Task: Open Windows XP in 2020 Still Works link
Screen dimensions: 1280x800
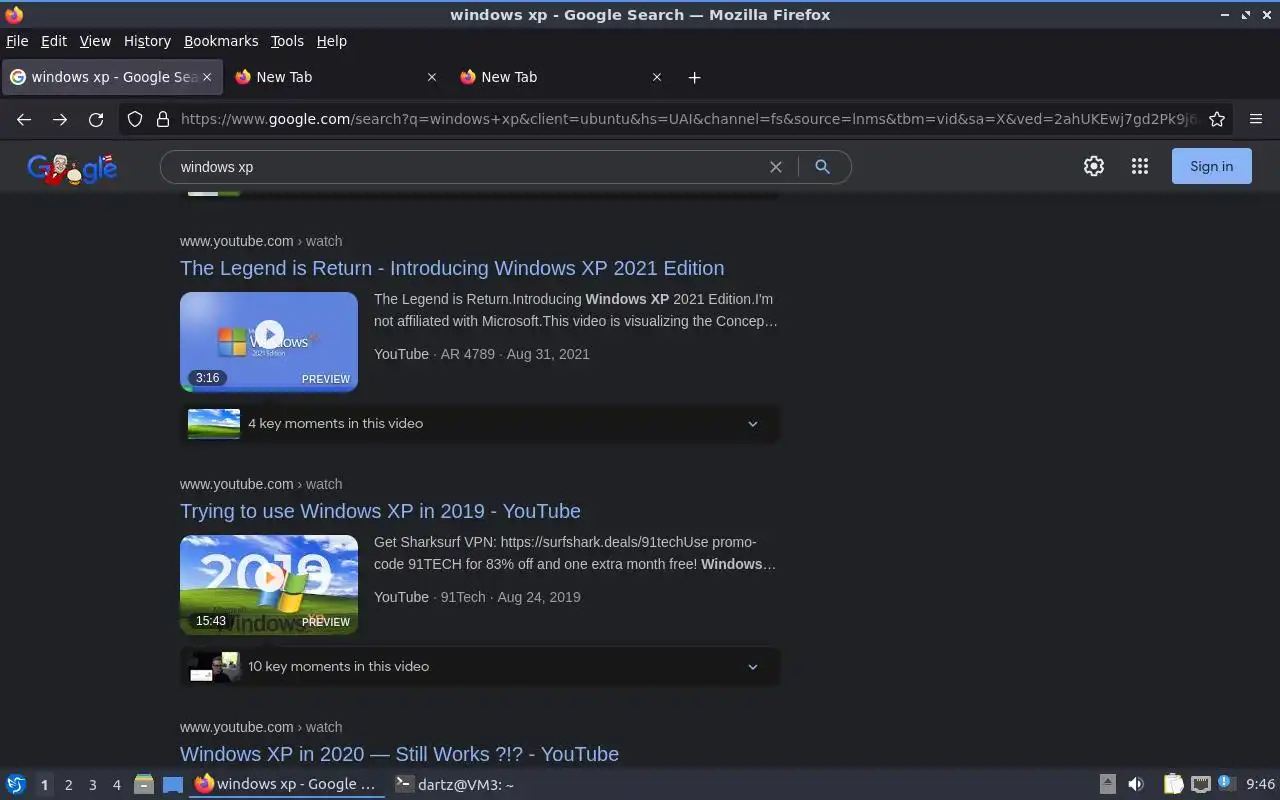Action: (x=399, y=754)
